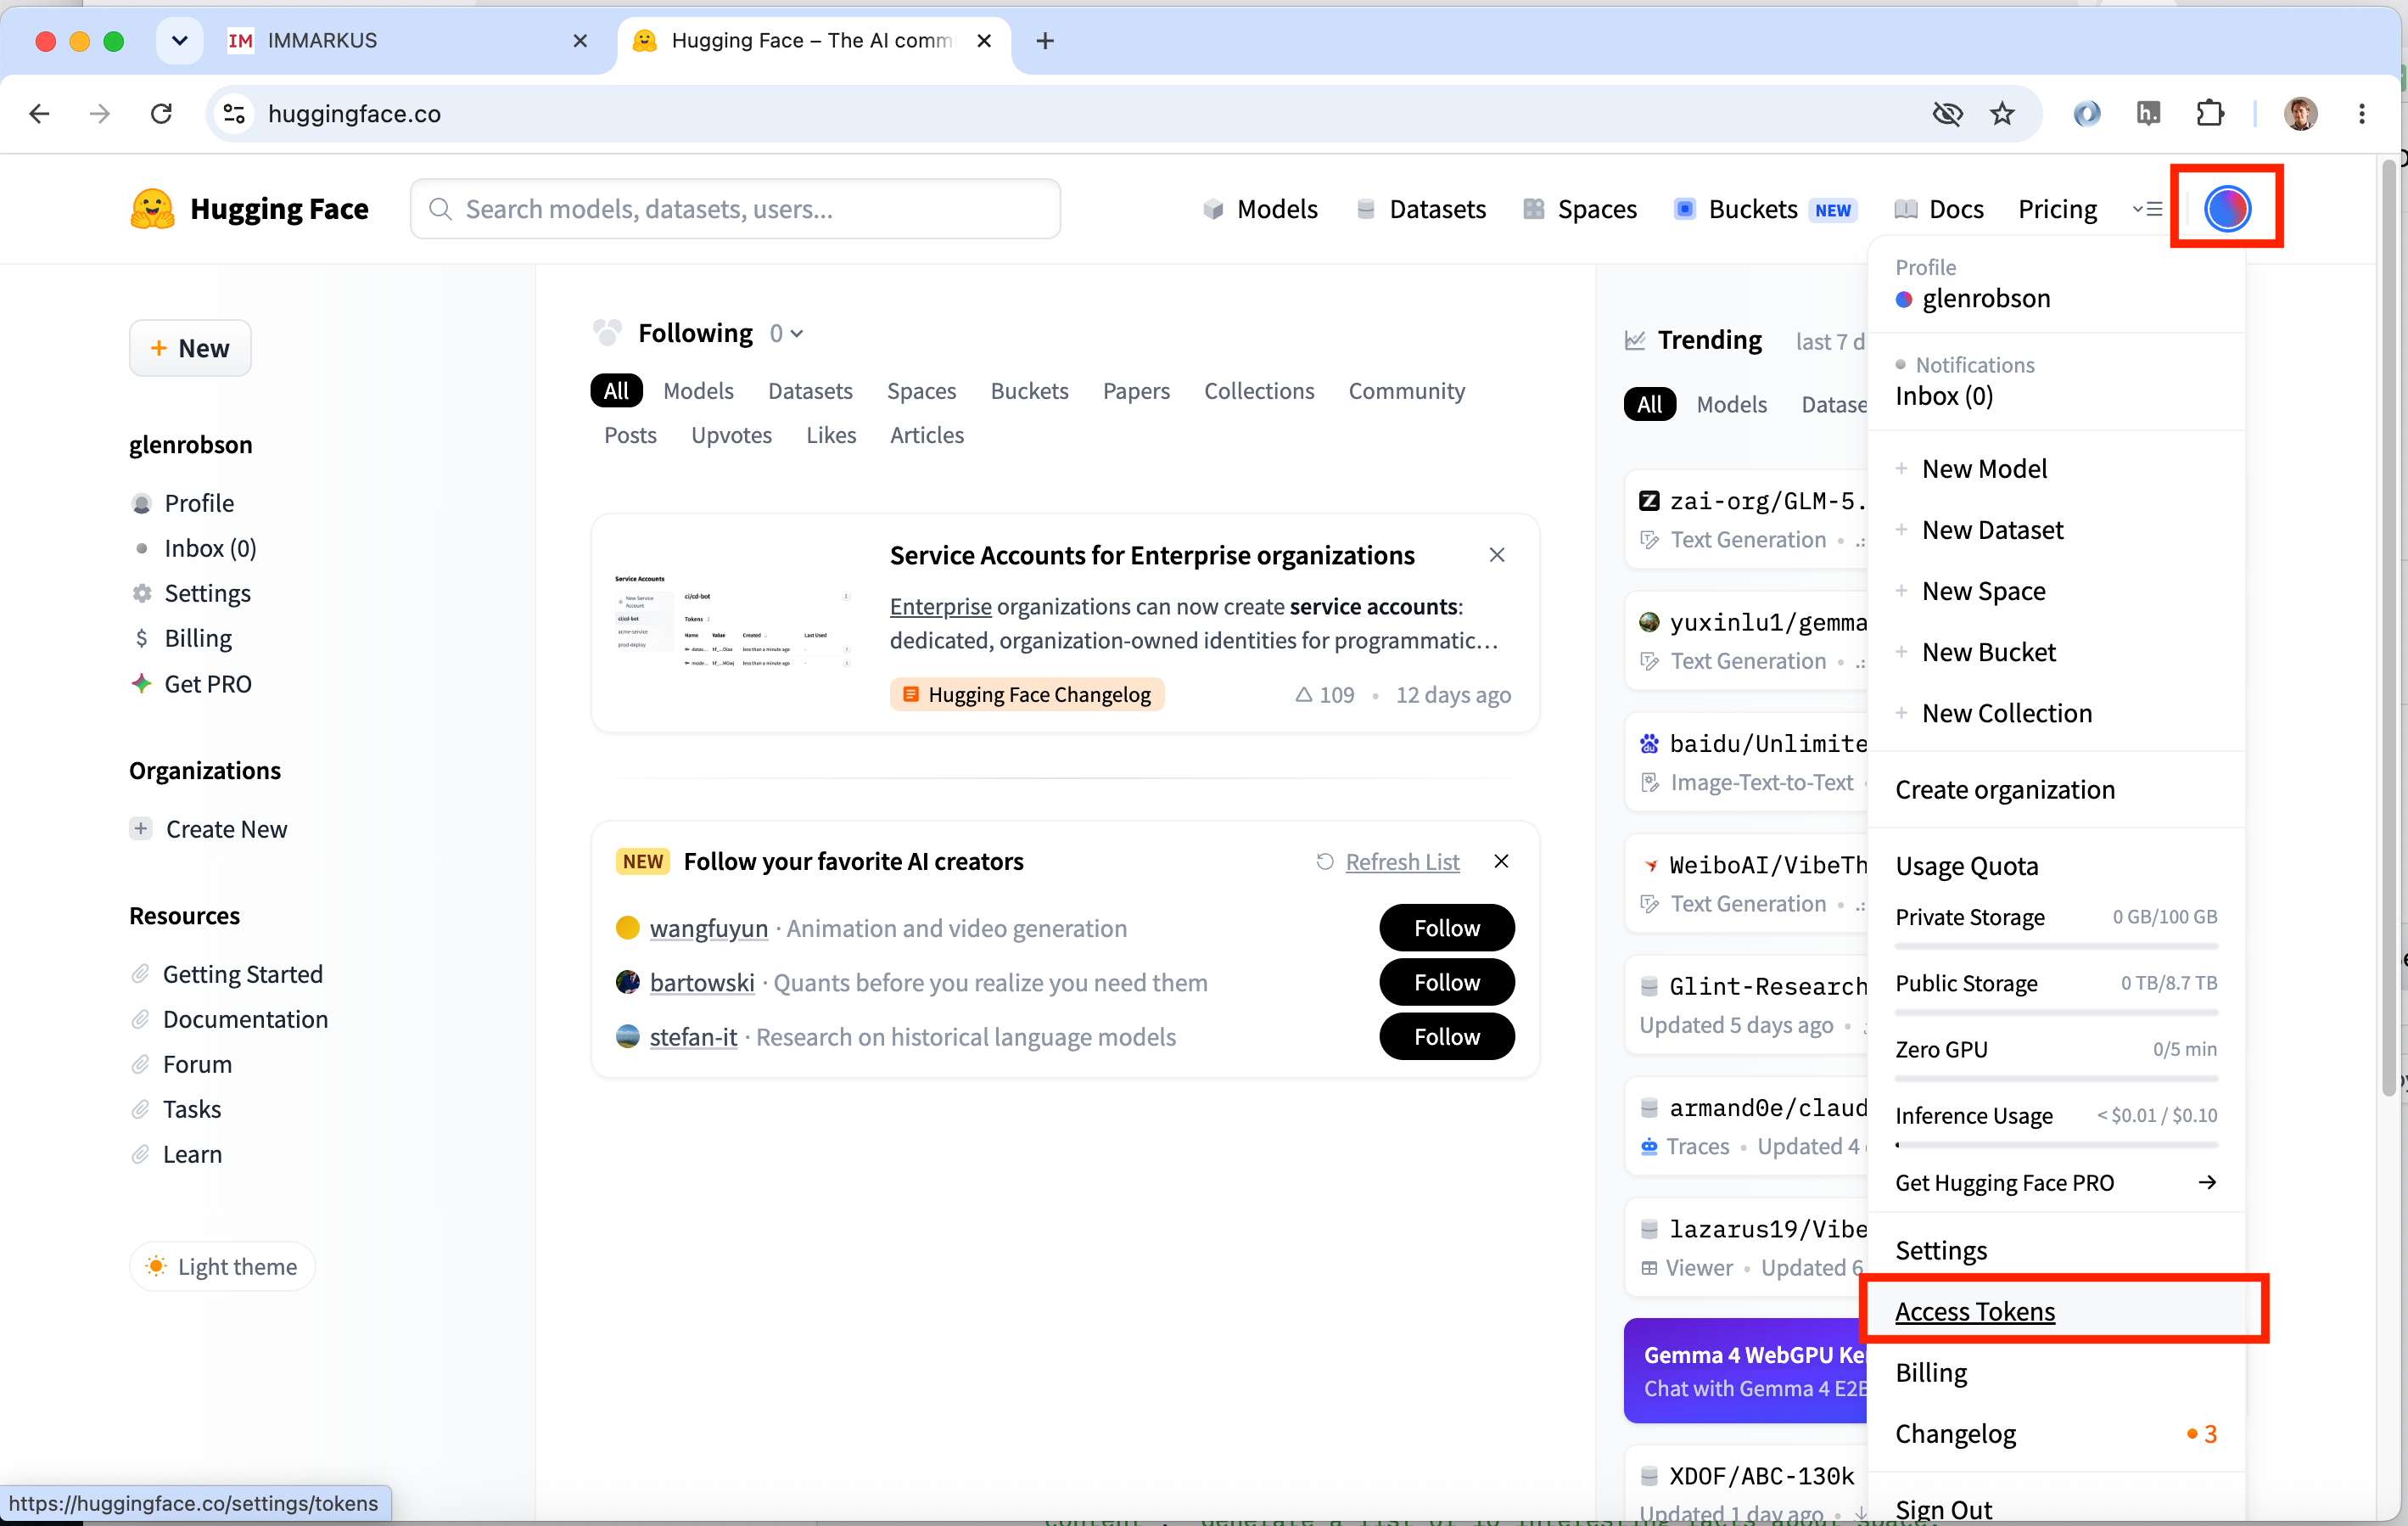The height and width of the screenshot is (1526, 2408).
Task: Click the Private Storage usage bar
Action: (2056, 946)
